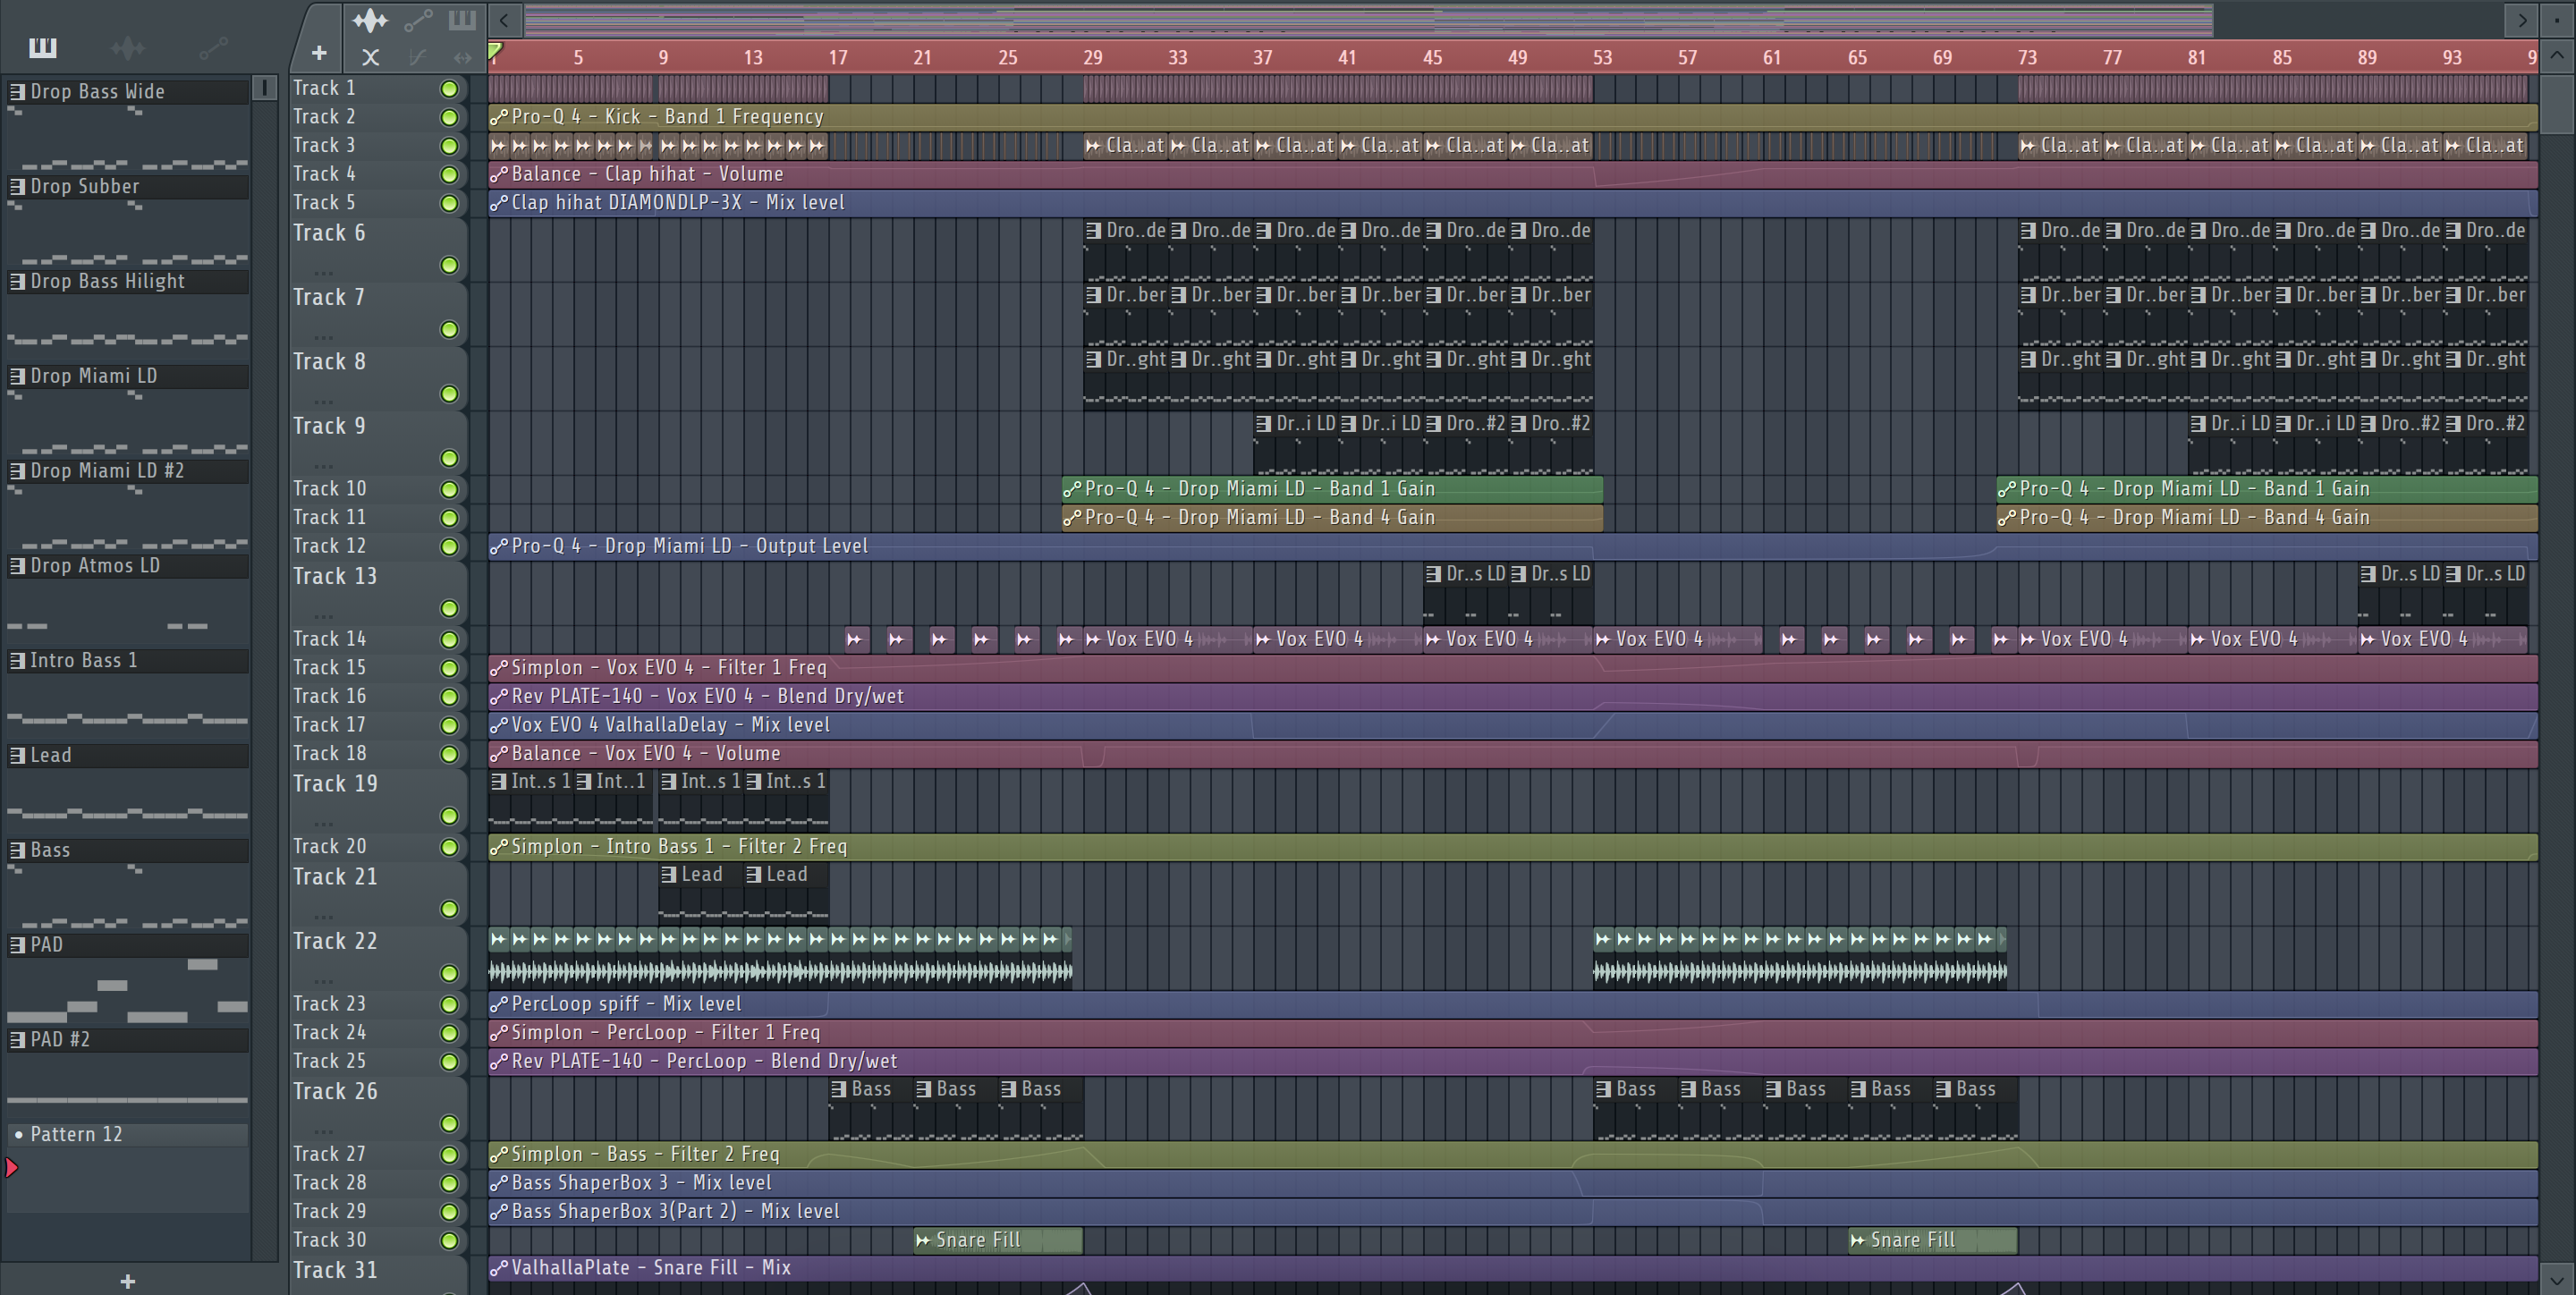Disable Track 14 via its green LED
This screenshot has width=2576, height=1295.
coord(449,639)
